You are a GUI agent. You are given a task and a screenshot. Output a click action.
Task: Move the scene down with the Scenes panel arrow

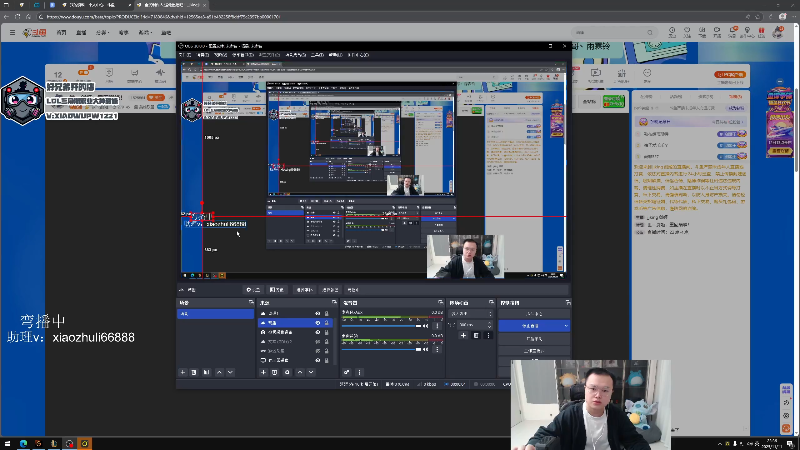(231, 372)
